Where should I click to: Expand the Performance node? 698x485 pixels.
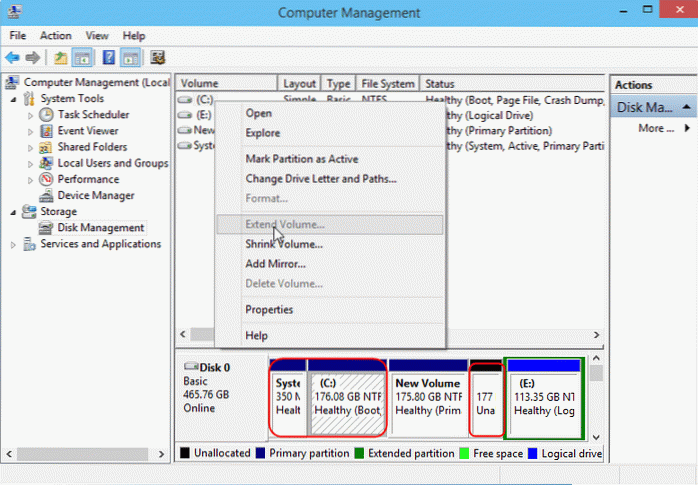(x=30, y=180)
